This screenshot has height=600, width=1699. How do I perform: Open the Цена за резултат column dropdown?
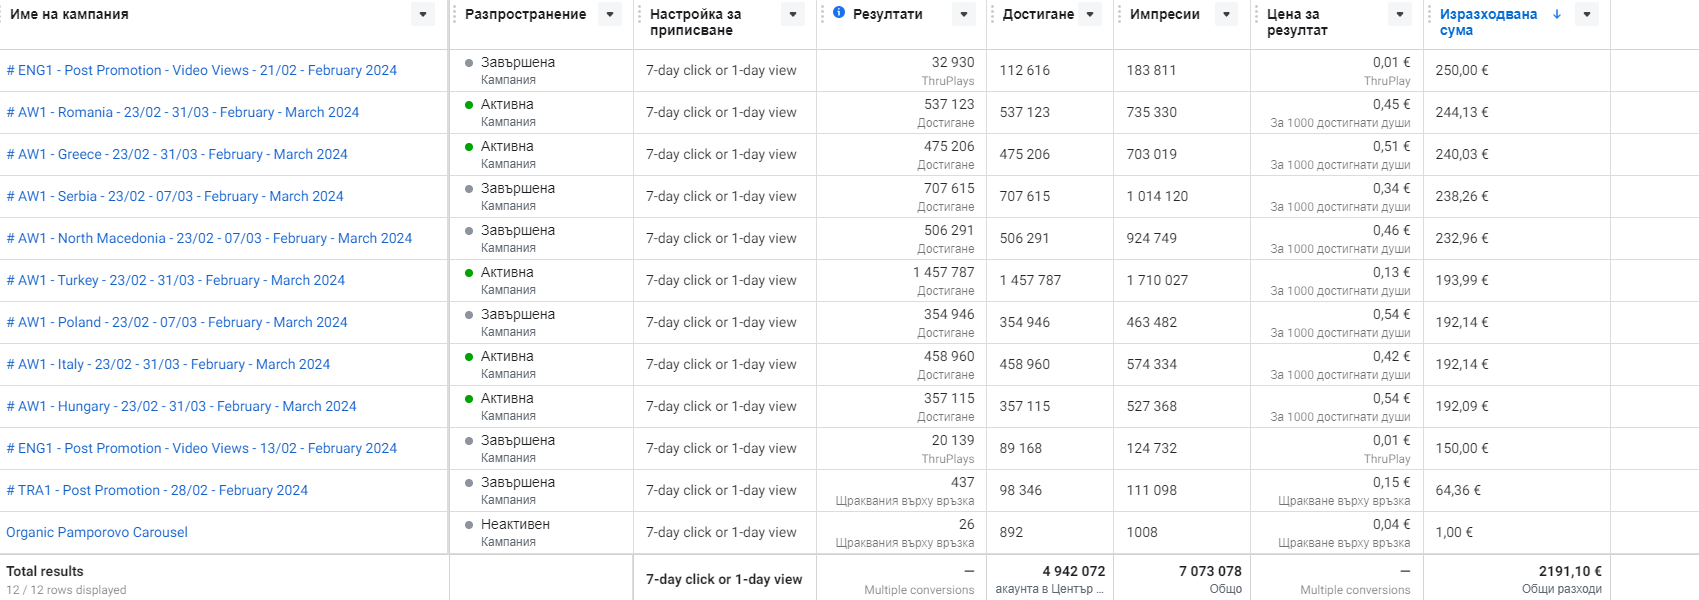click(1400, 14)
